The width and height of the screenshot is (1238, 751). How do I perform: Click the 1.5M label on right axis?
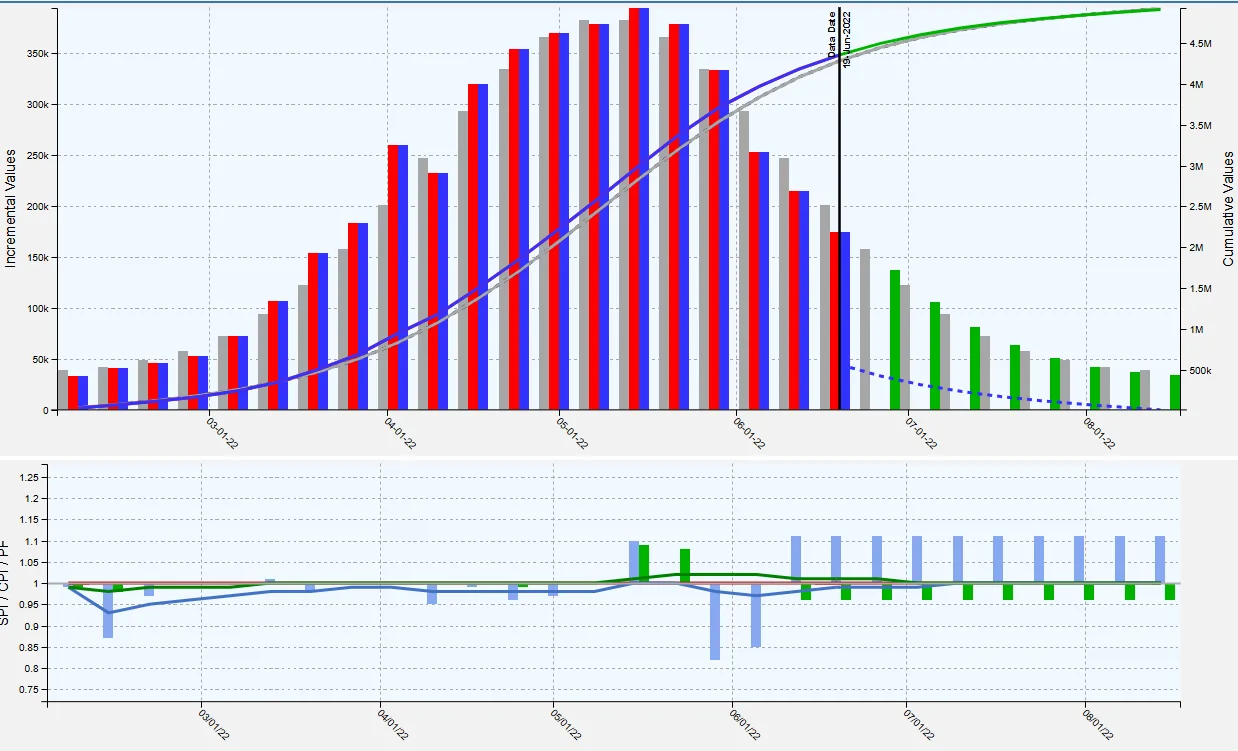[1201, 289]
